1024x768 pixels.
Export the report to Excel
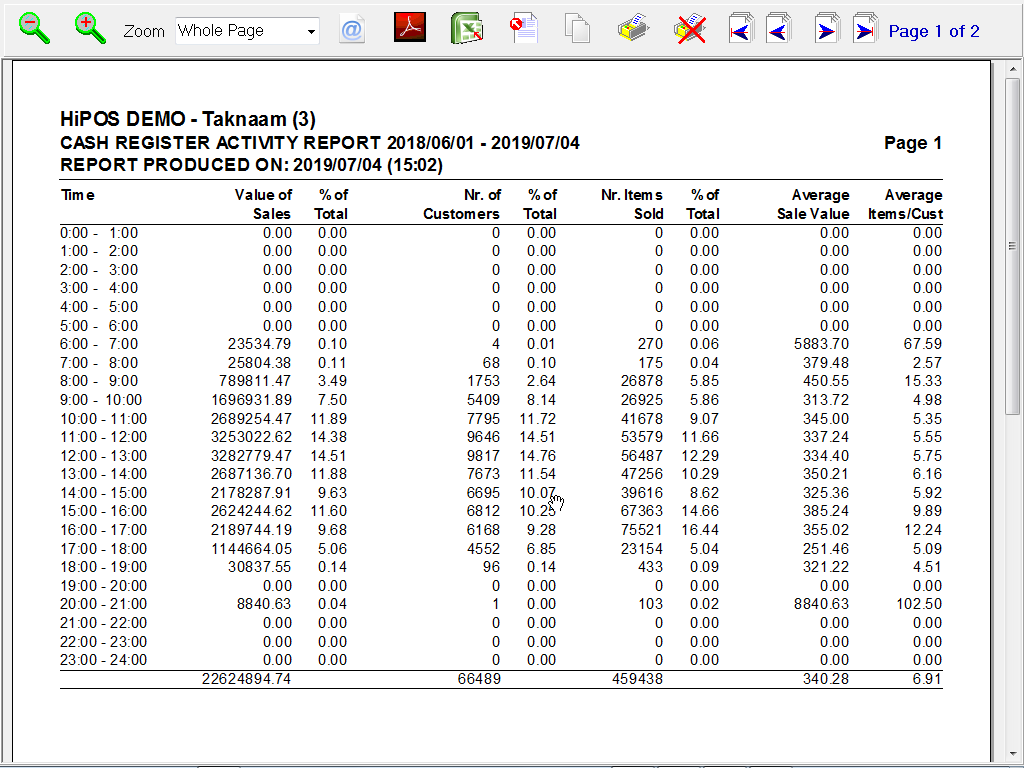tap(467, 28)
